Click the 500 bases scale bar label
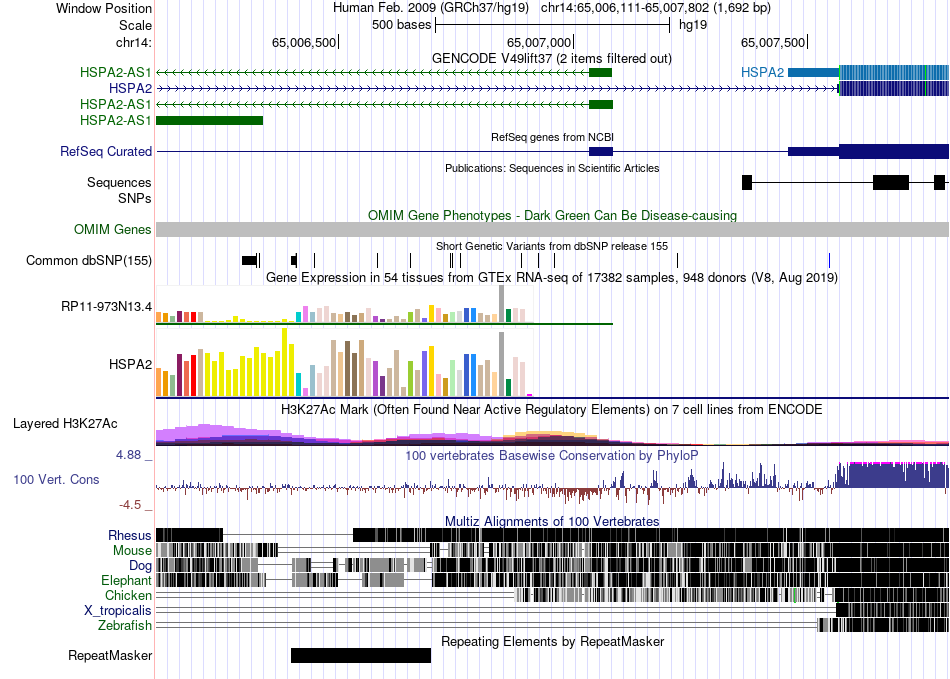The image size is (950, 679). coord(402,25)
